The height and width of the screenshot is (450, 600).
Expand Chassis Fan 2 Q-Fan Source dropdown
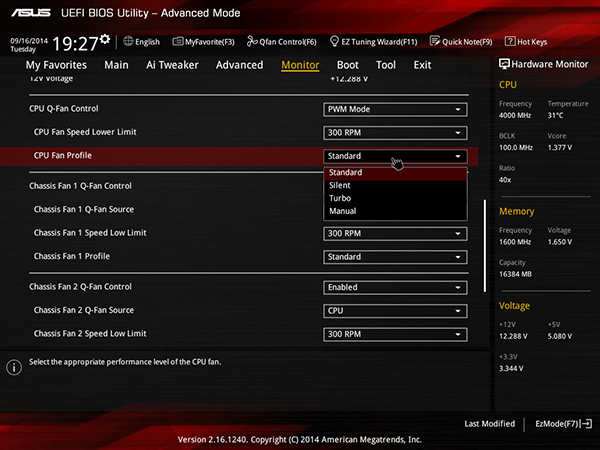coord(395,311)
